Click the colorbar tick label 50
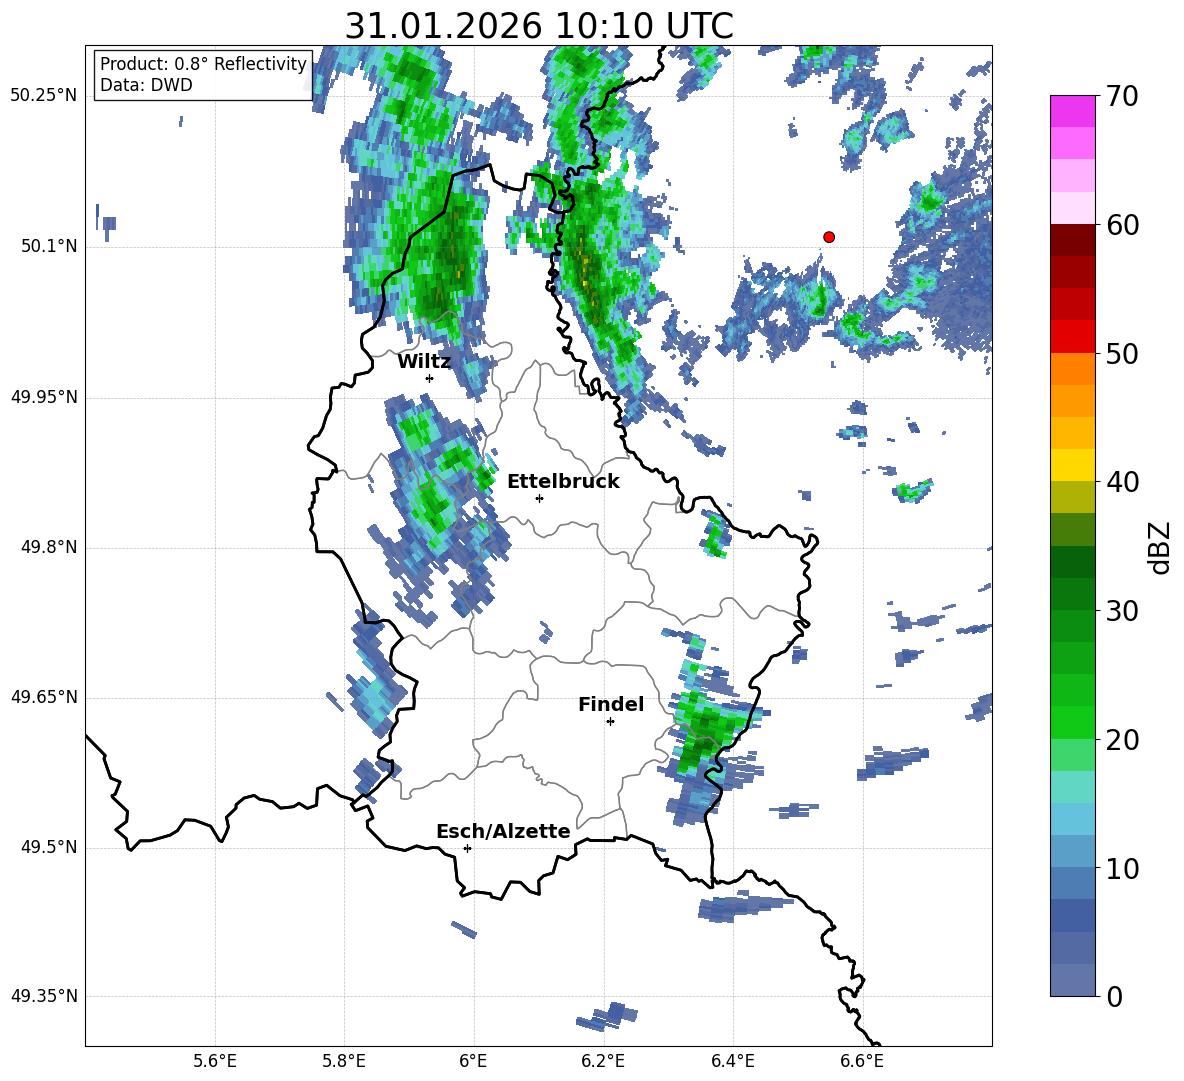The image size is (1184, 1081). pos(1121,354)
